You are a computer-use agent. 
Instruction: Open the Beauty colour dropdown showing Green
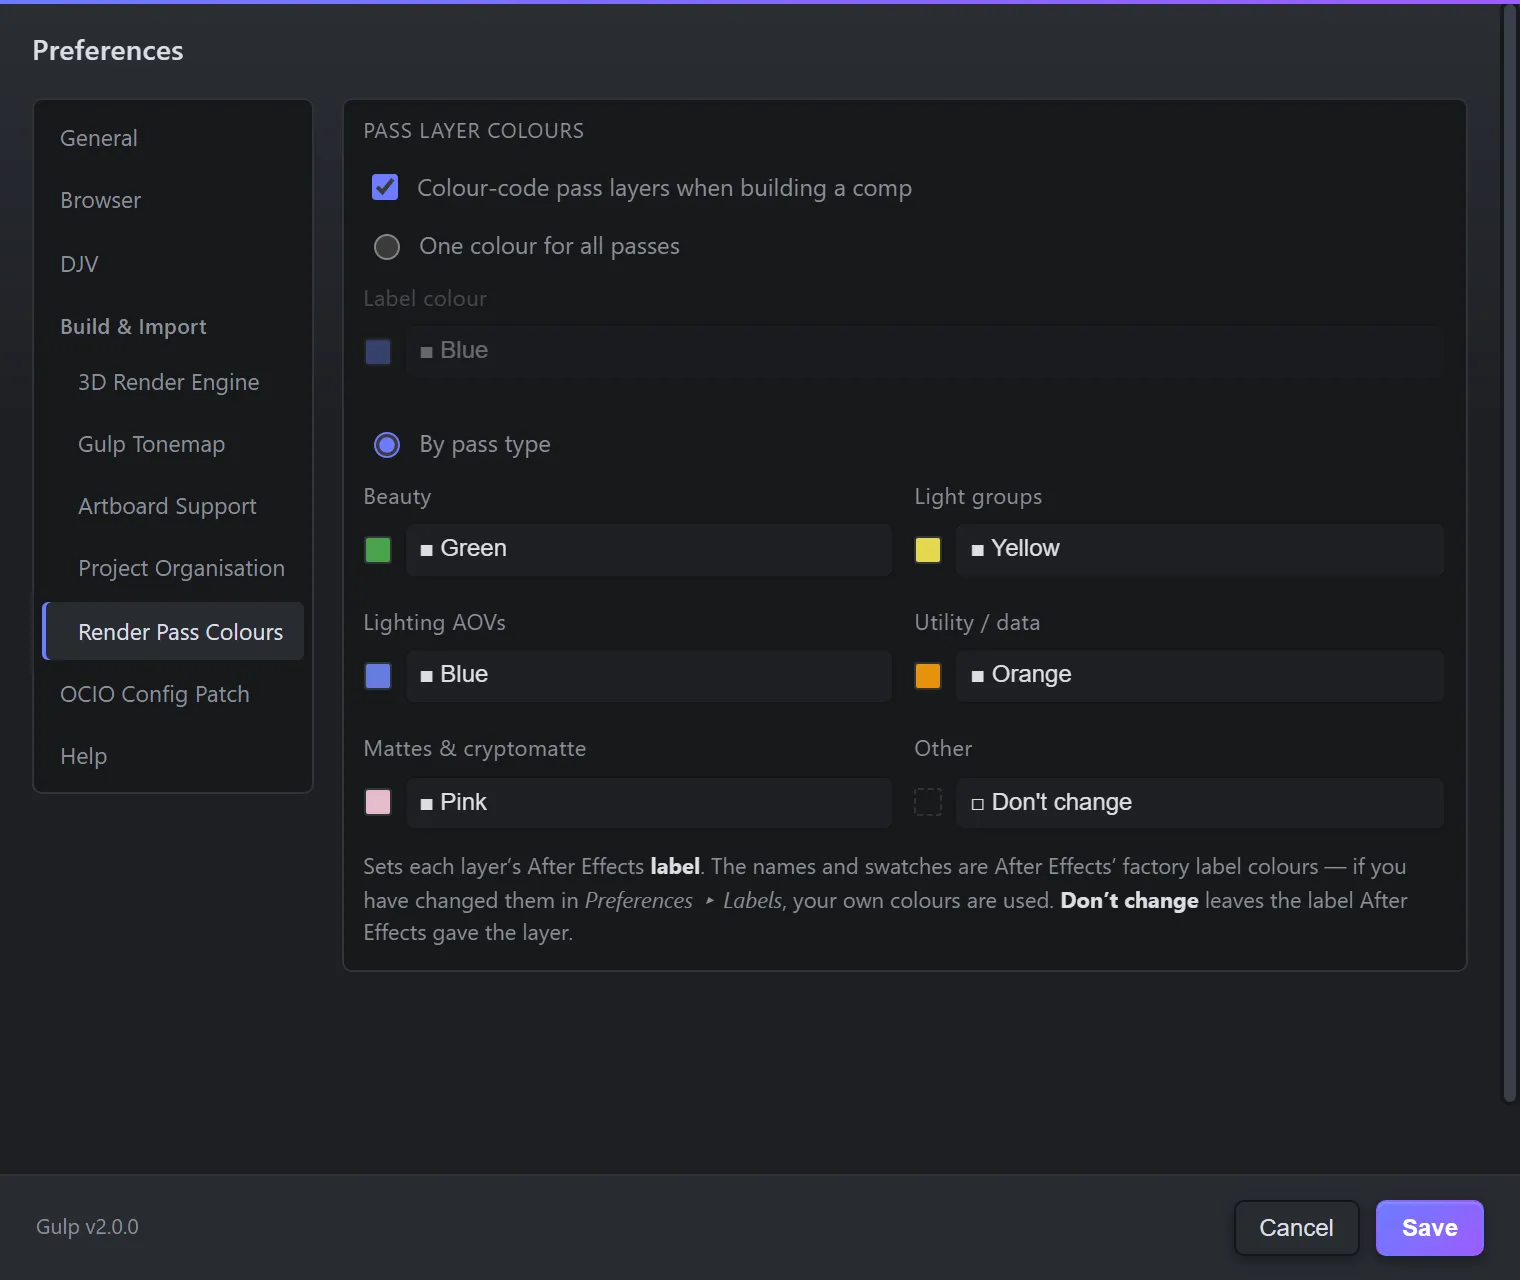tap(648, 549)
